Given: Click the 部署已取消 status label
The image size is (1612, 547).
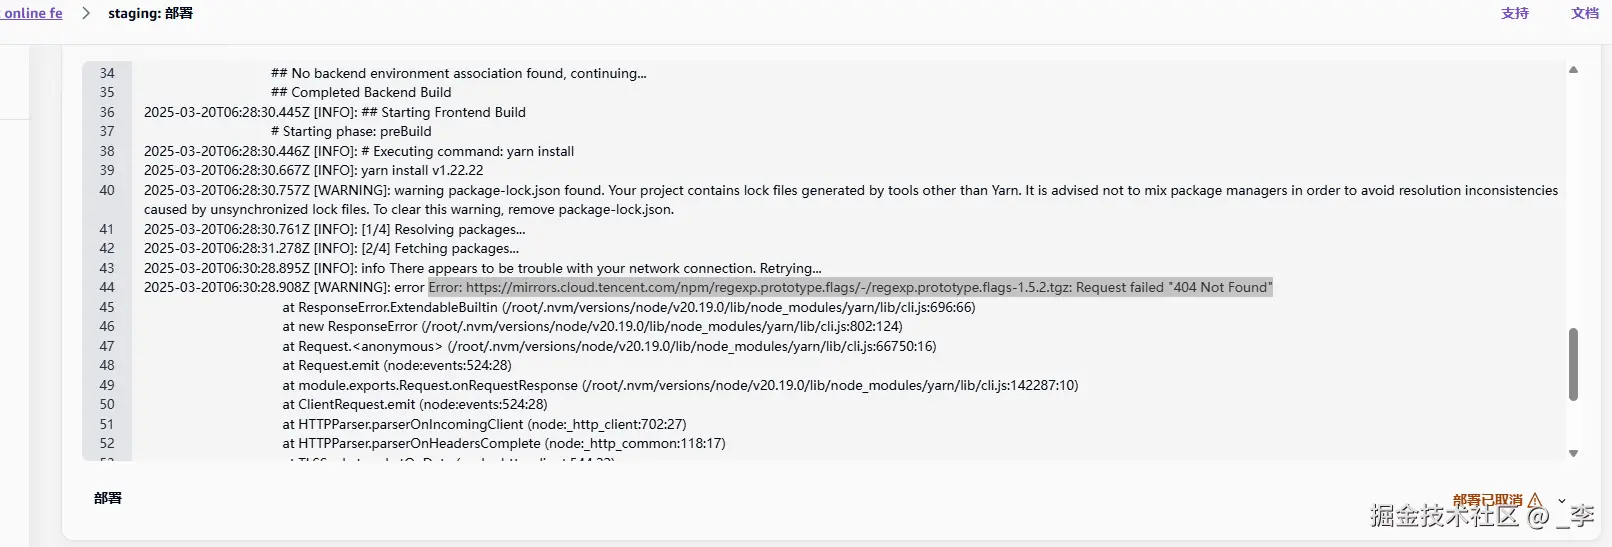Looking at the screenshot, I should click(1487, 500).
